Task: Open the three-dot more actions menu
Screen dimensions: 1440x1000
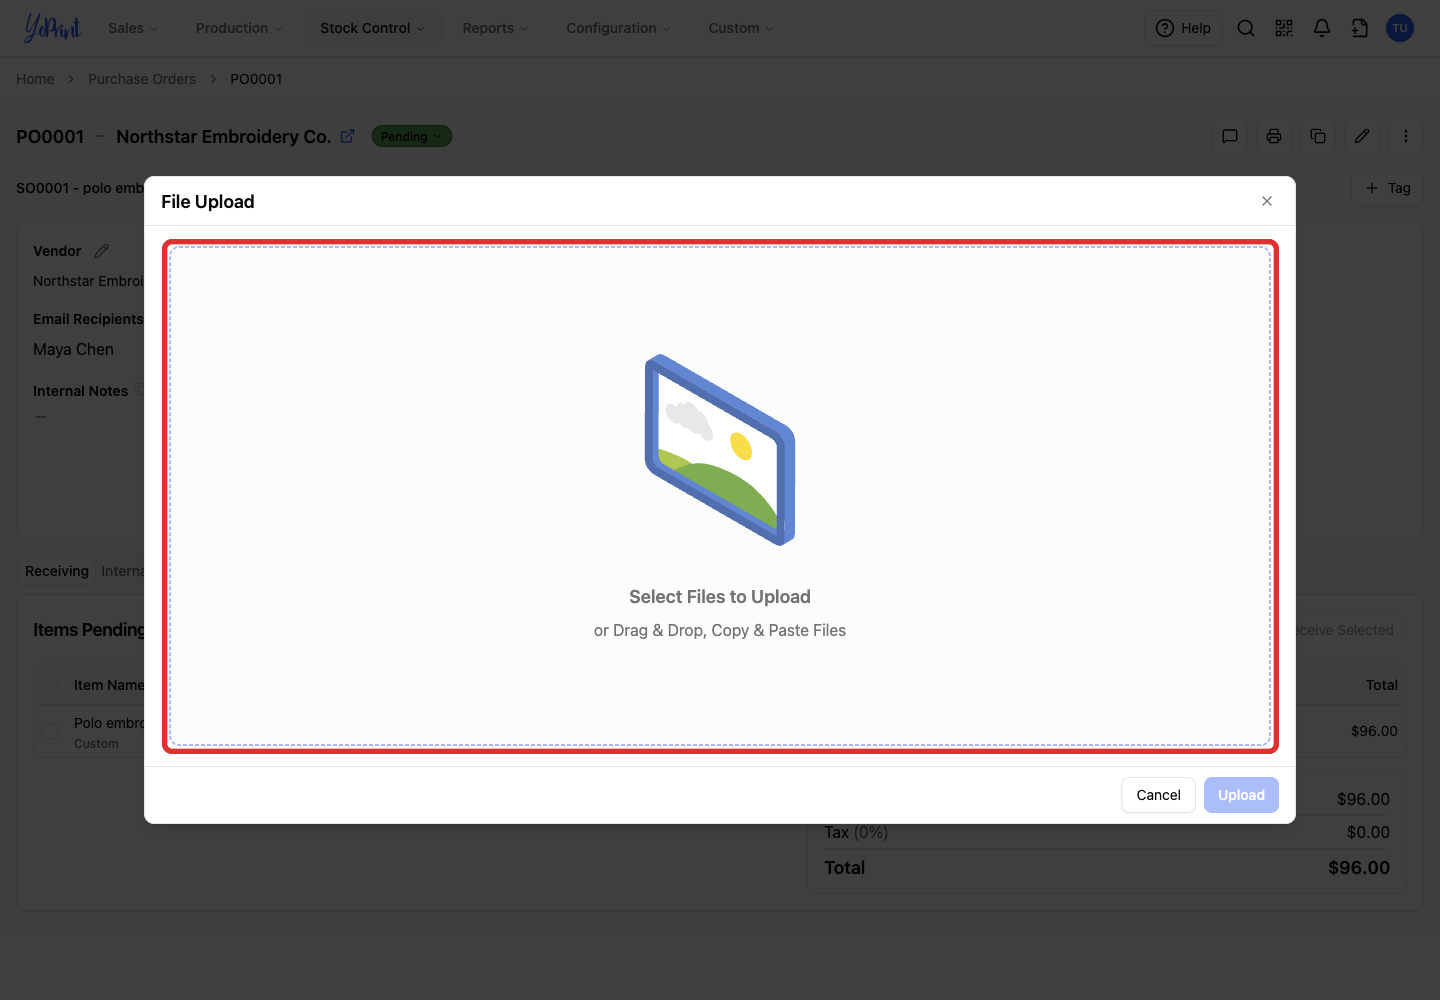Action: [1406, 136]
